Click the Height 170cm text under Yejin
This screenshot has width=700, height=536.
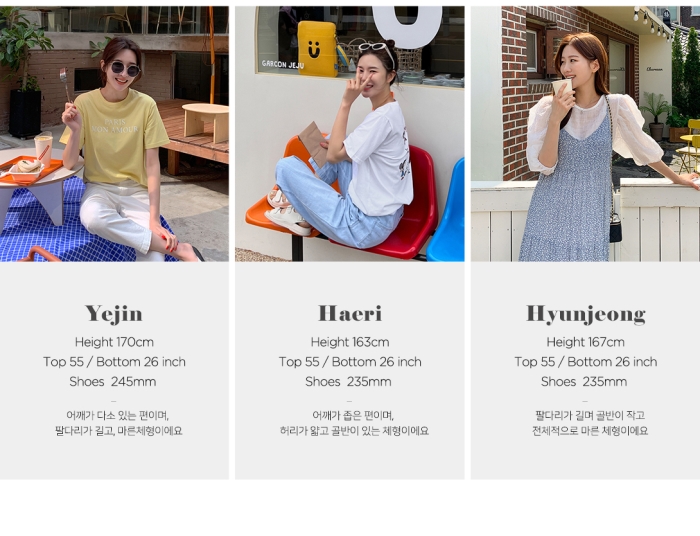click(x=114, y=342)
